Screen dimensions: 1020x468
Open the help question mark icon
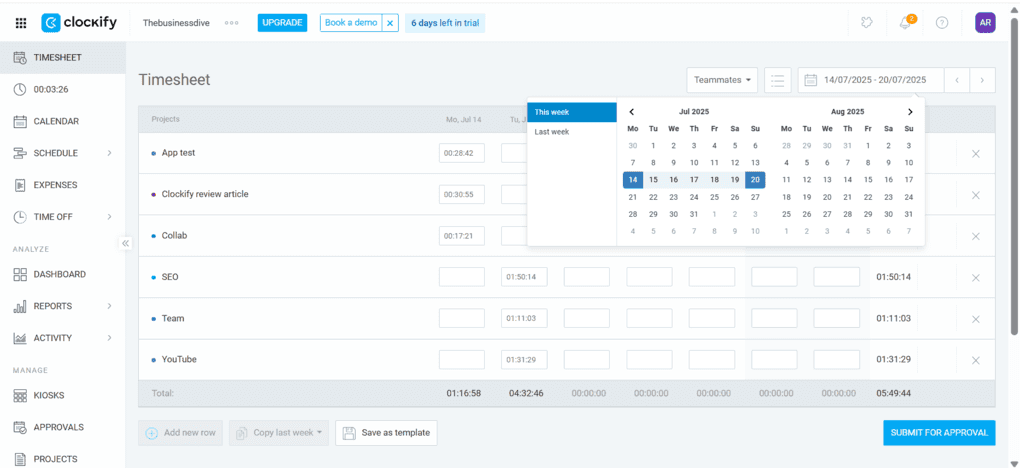(x=942, y=23)
